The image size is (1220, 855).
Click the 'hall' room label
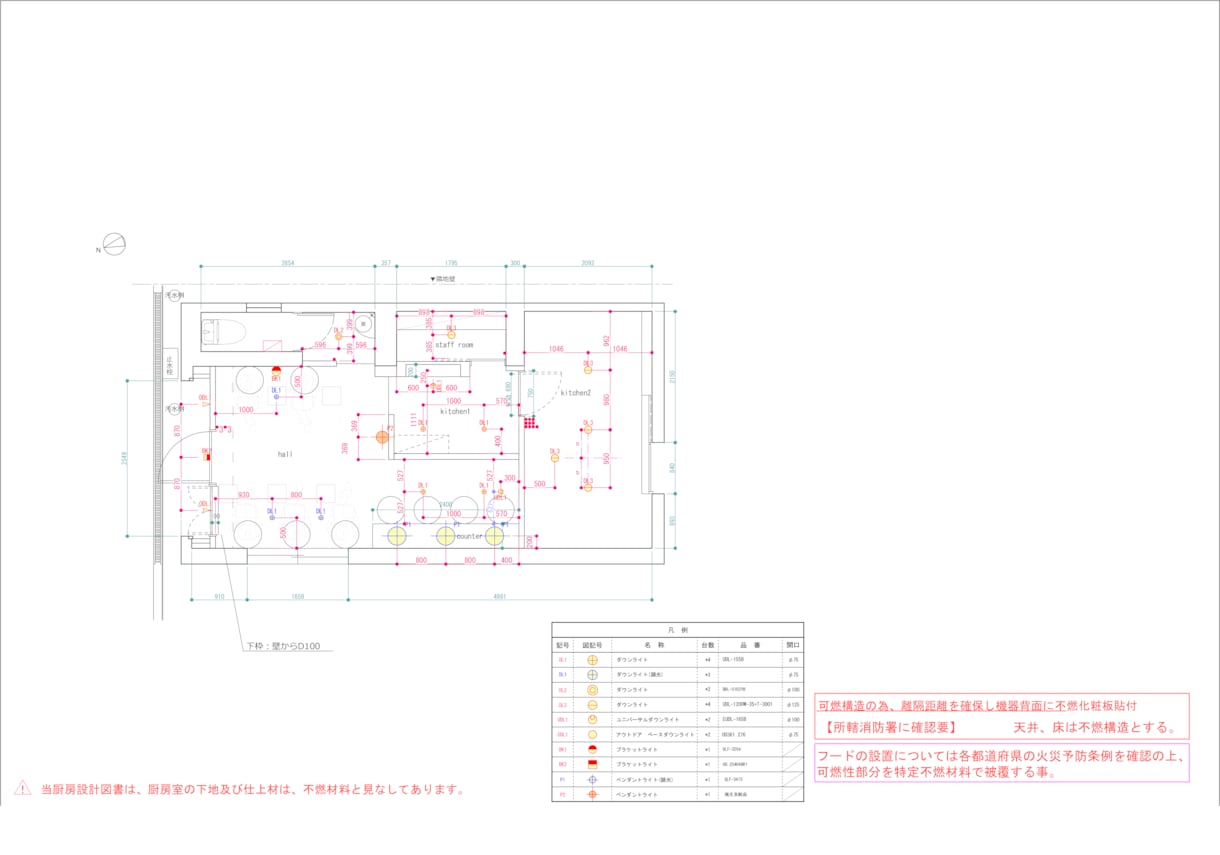285,454
